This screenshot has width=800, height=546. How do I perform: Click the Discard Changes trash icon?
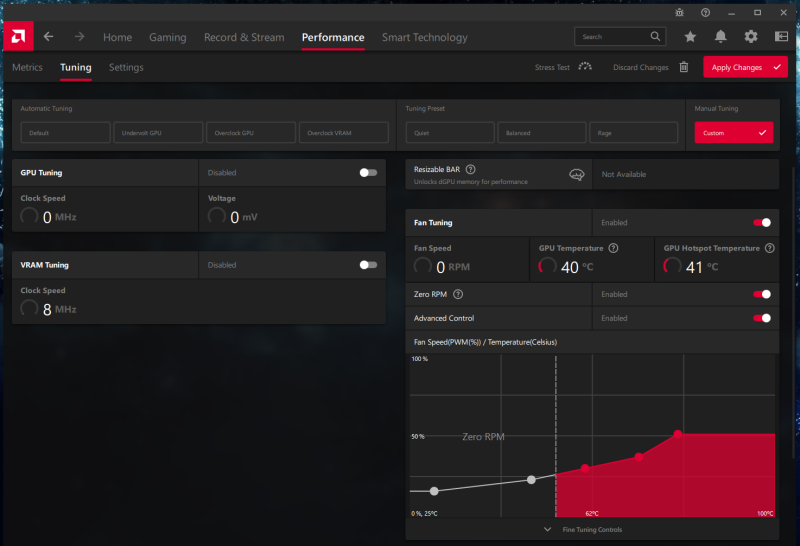[x=684, y=67]
